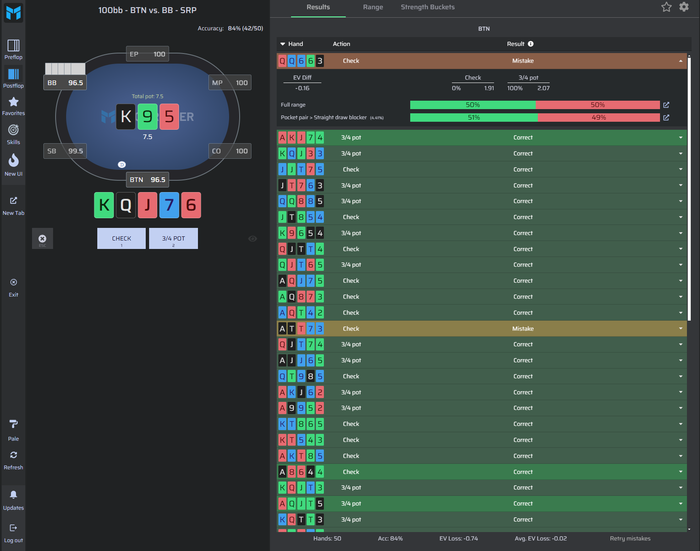Image resolution: width=700 pixels, height=551 pixels.
Task: Open the Strength Buckets tab
Action: (427, 7)
